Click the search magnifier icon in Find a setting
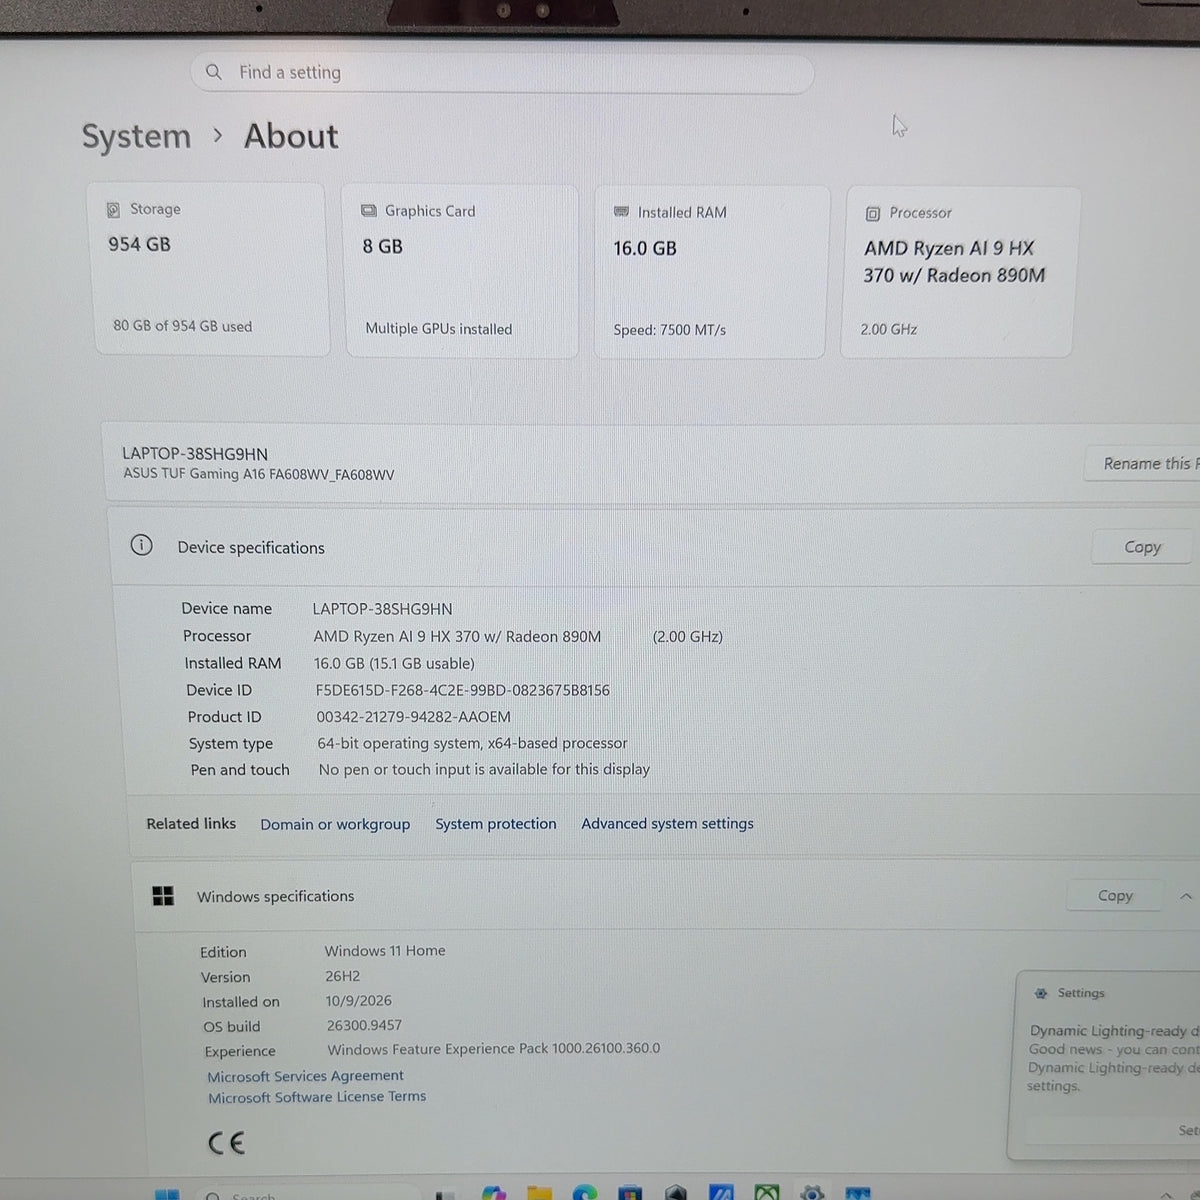1200x1200 pixels. [x=213, y=72]
